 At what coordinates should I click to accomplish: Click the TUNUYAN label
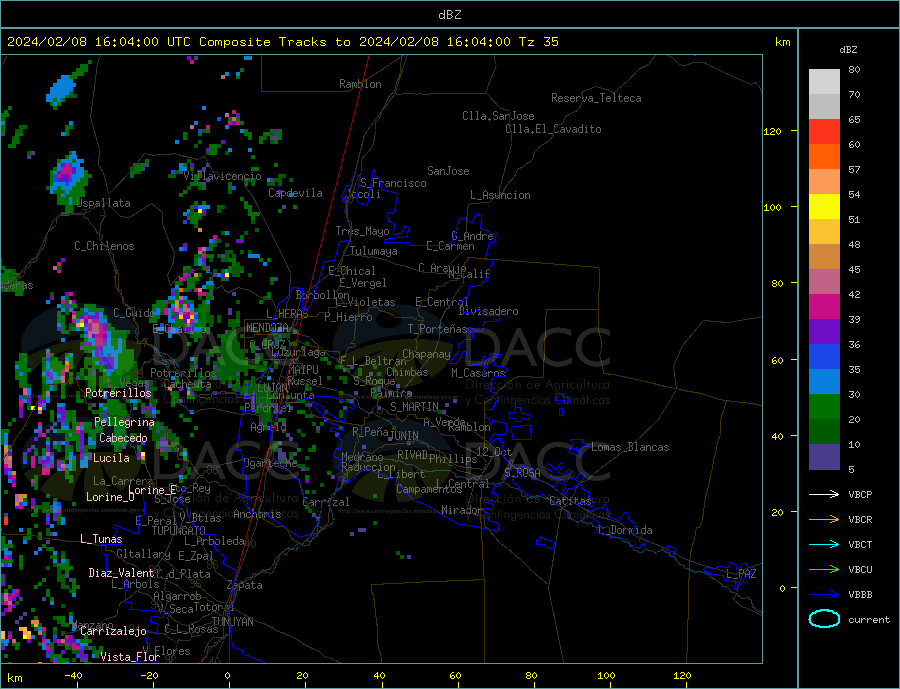pos(232,622)
